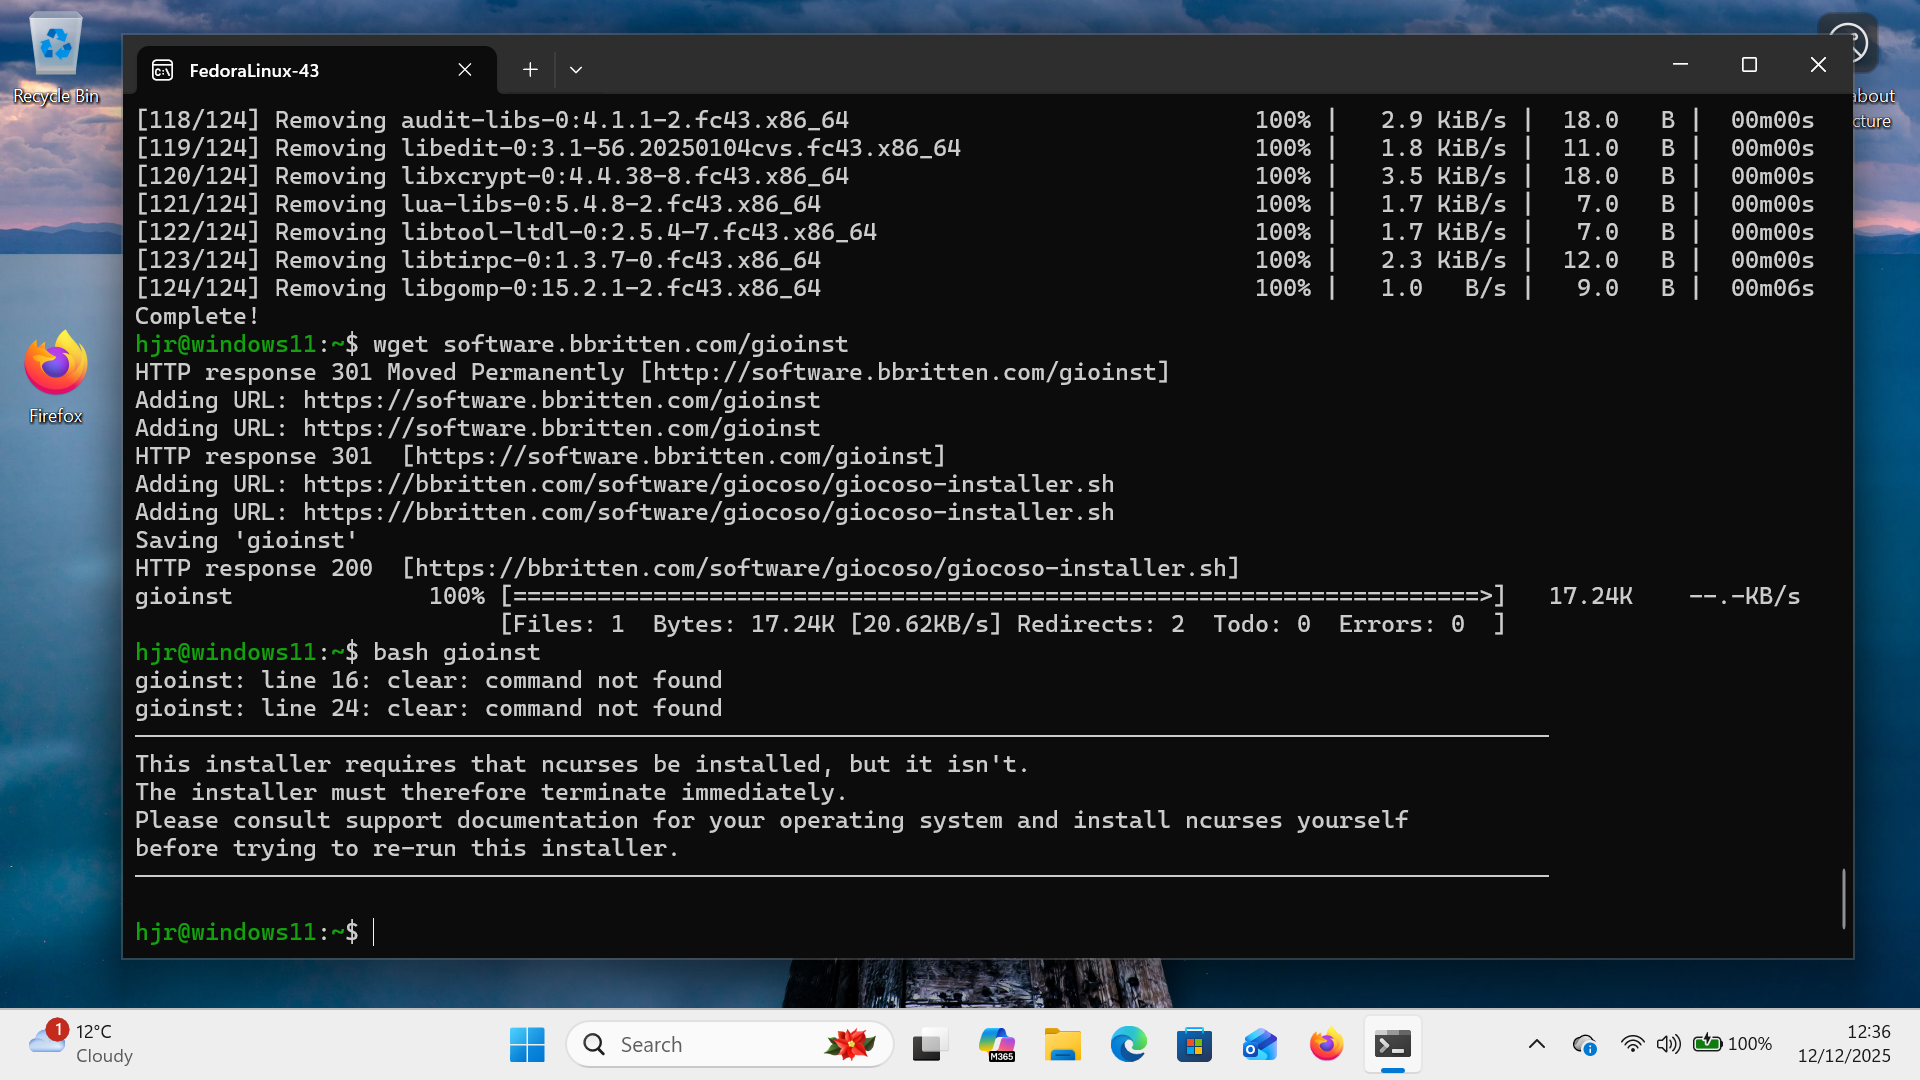1920x1080 pixels.
Task: Open File Explorer from the taskbar
Action: pos(1062,1045)
